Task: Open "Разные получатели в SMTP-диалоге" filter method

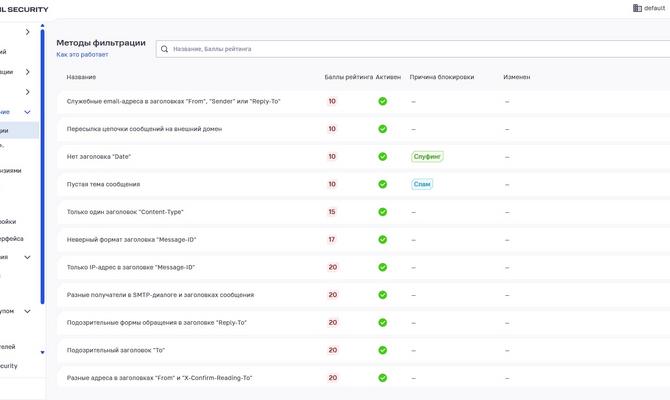Action: [x=160, y=295]
